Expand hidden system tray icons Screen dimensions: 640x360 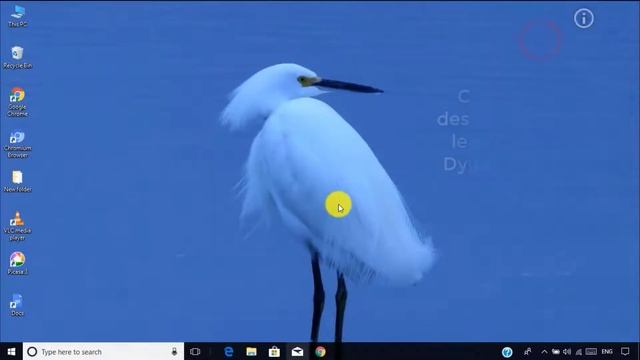(x=544, y=351)
